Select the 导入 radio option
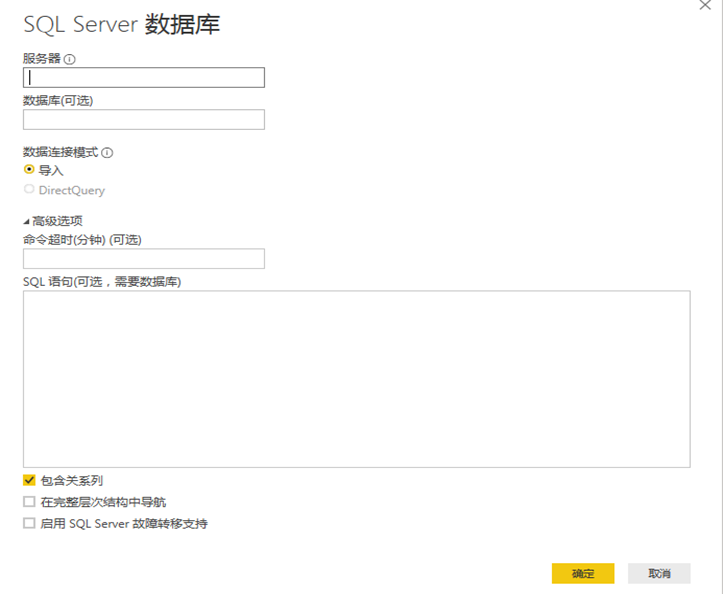 coord(29,170)
